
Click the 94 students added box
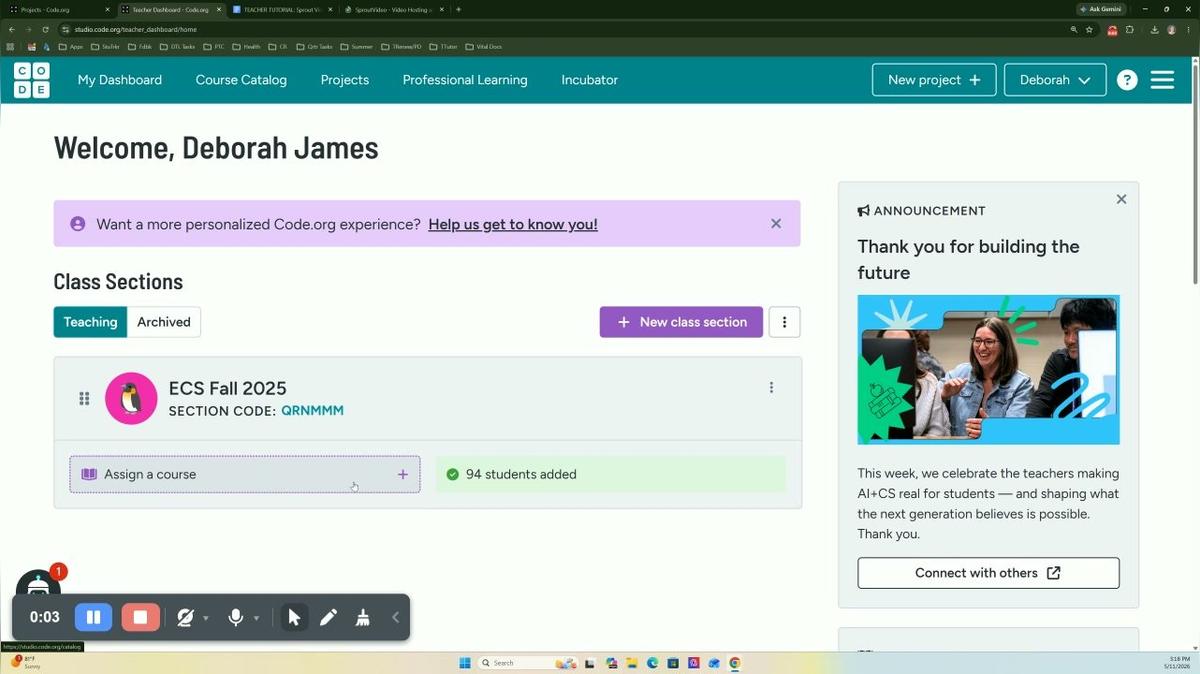pyautogui.click(x=610, y=474)
